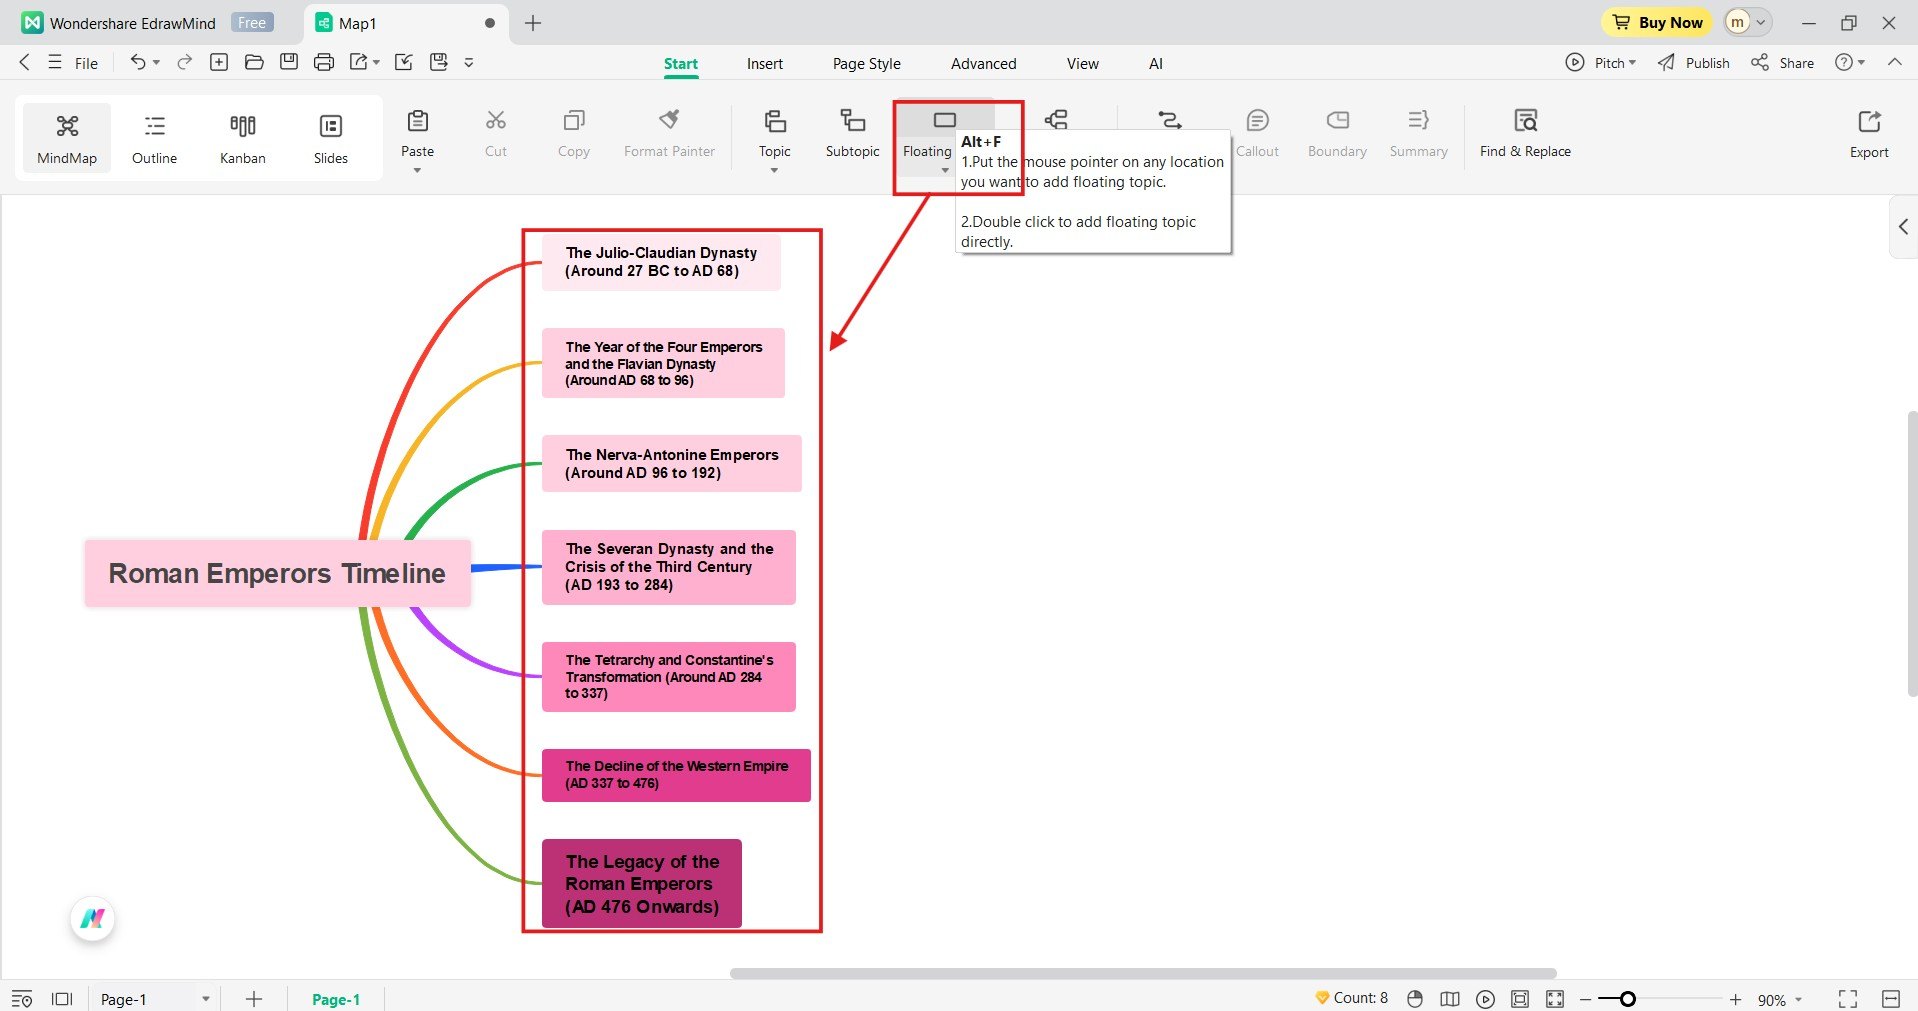1918x1011 pixels.
Task: Open the AI ribbon tab
Action: point(1154,63)
